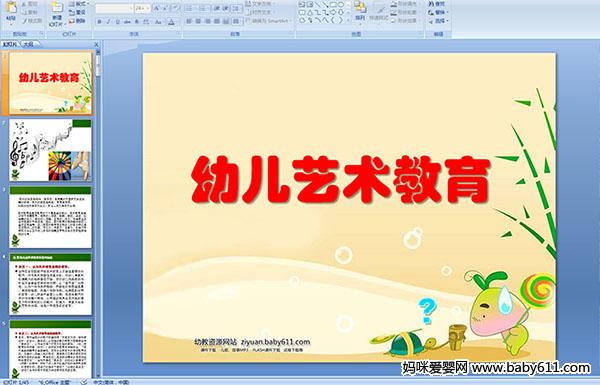
Task: Select the music notes slide thumbnail
Action: point(51,150)
